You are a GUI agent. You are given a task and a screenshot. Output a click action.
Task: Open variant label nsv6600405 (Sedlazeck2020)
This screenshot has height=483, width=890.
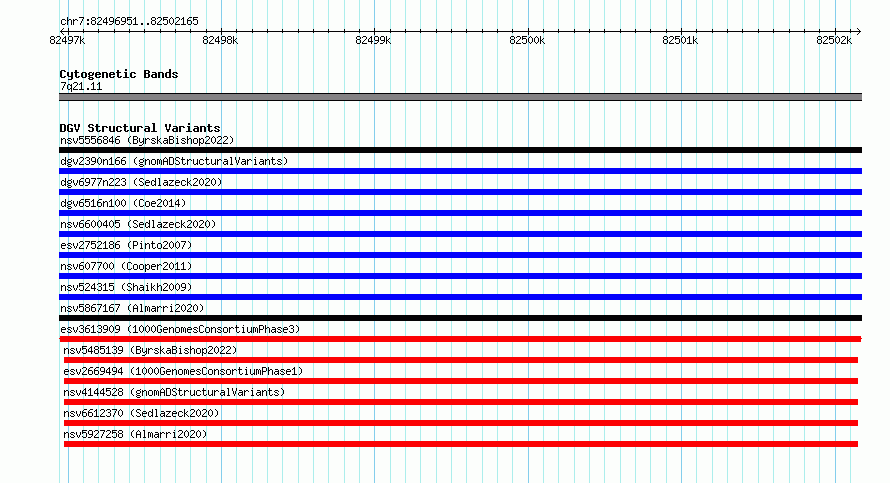(x=138, y=224)
